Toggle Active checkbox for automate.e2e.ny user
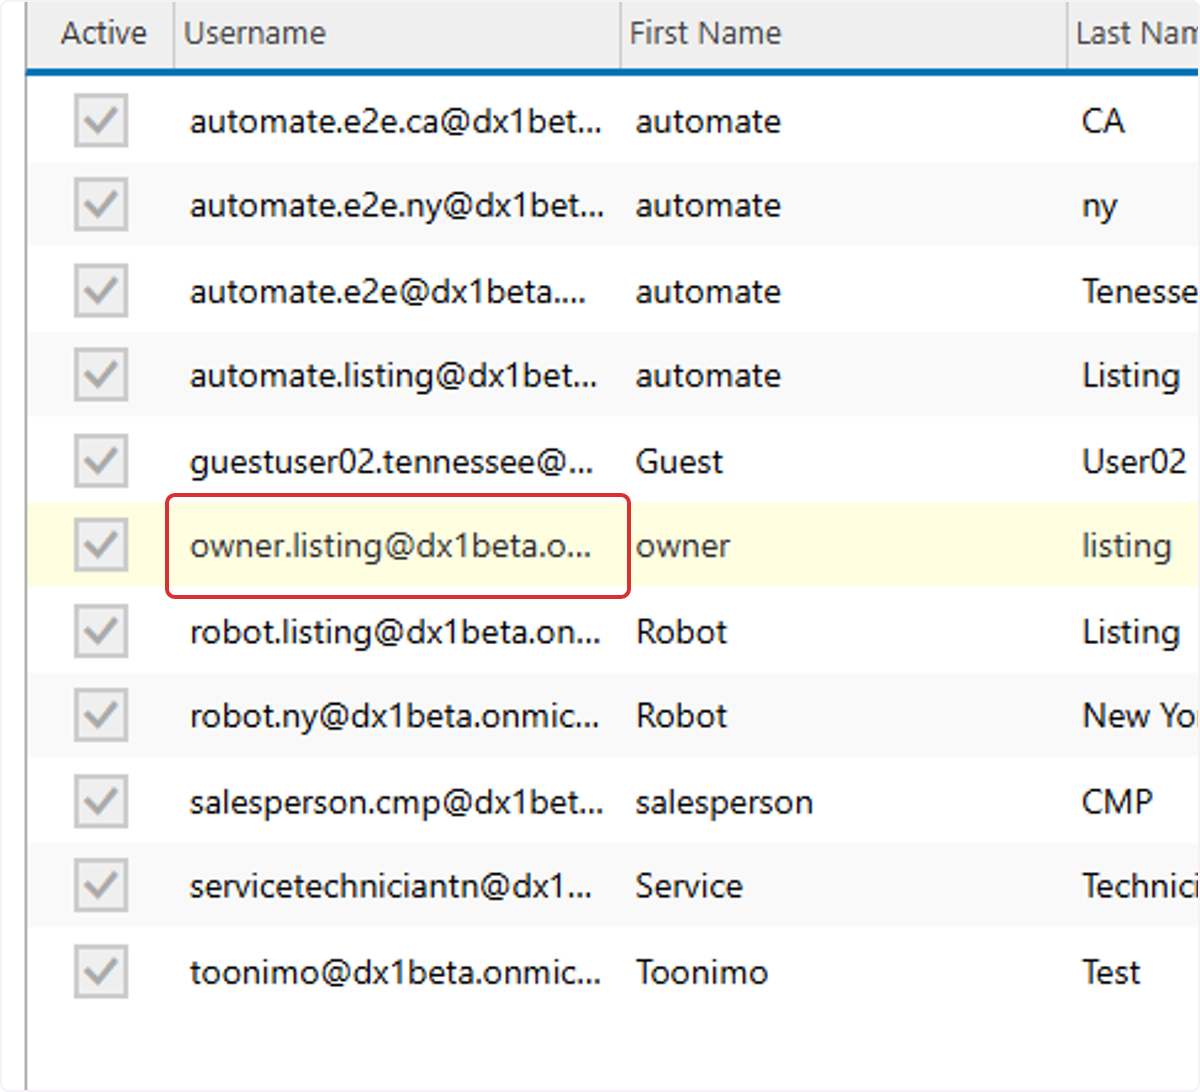1200x1092 pixels. pyautogui.click(x=101, y=206)
